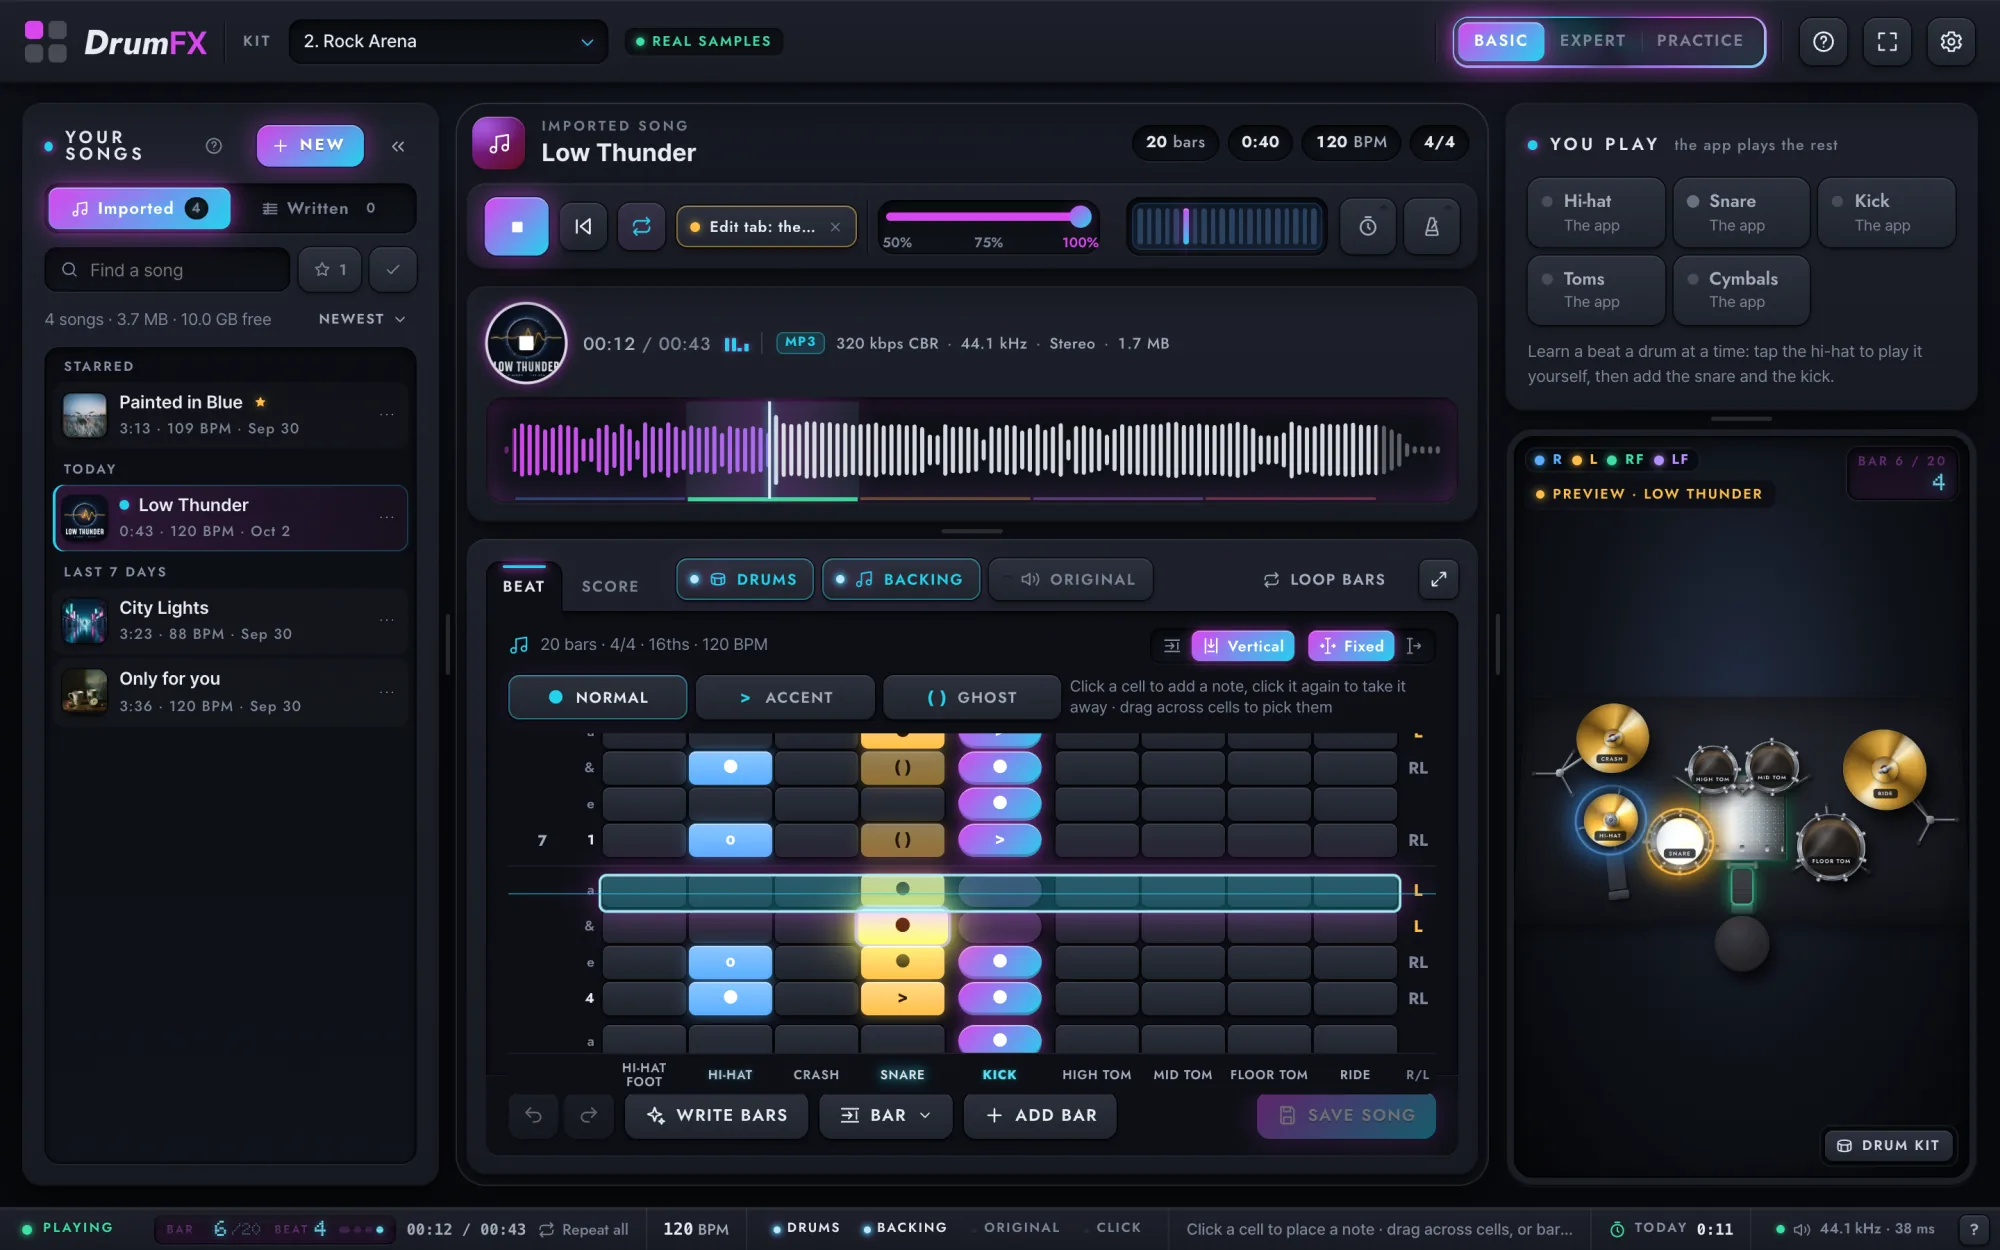Click inside the Find a song field
Viewport: 2000px width, 1250px height.
tap(167, 269)
